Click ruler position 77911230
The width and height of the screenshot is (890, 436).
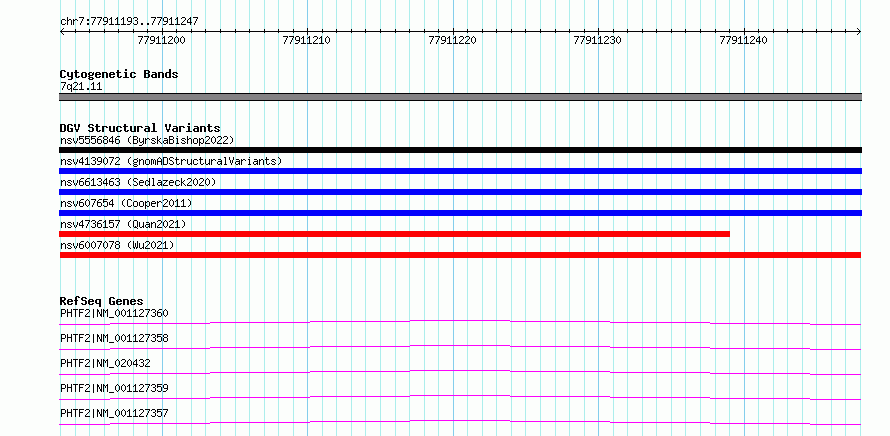[598, 40]
